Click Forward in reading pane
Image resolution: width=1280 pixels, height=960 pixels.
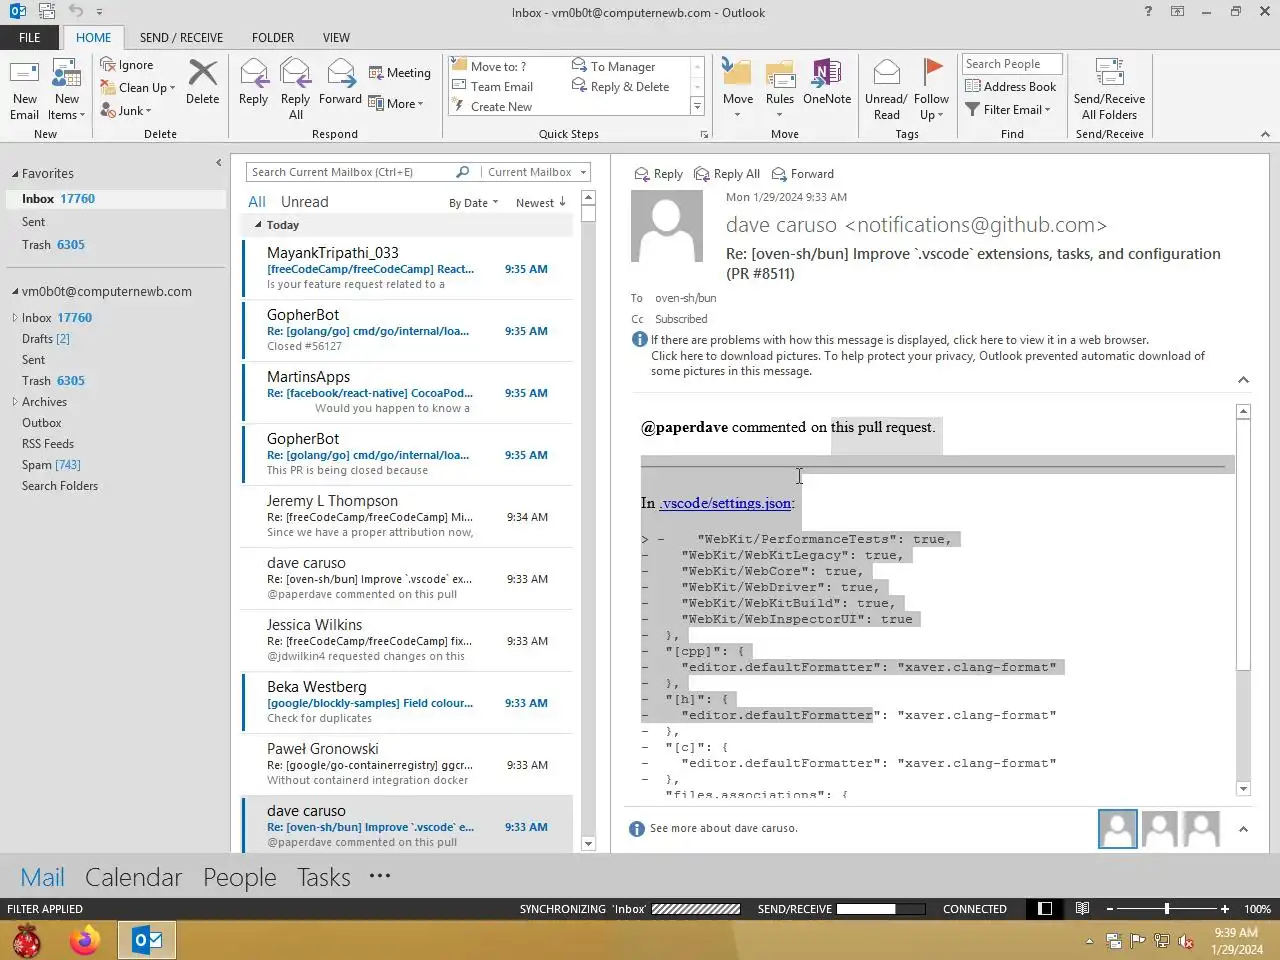tap(803, 174)
